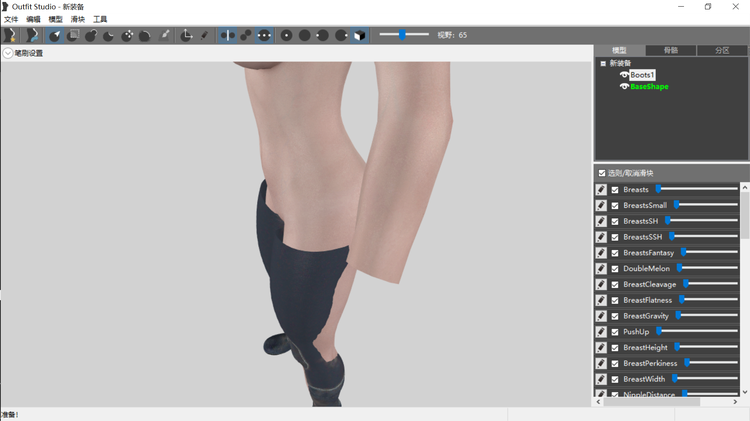Click the 笔刷设置 label
This screenshot has width=750, height=421.
29,53
